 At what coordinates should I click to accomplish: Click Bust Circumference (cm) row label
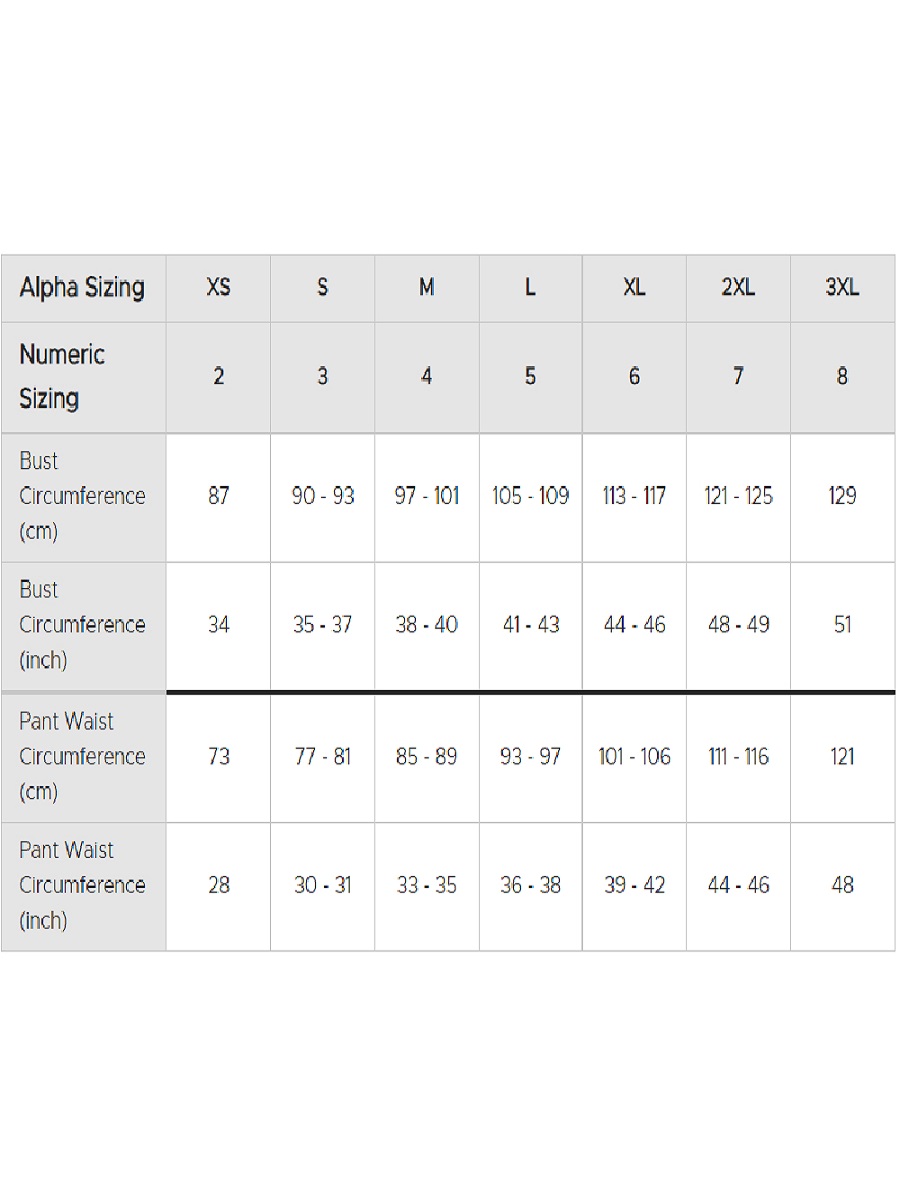click(x=82, y=496)
